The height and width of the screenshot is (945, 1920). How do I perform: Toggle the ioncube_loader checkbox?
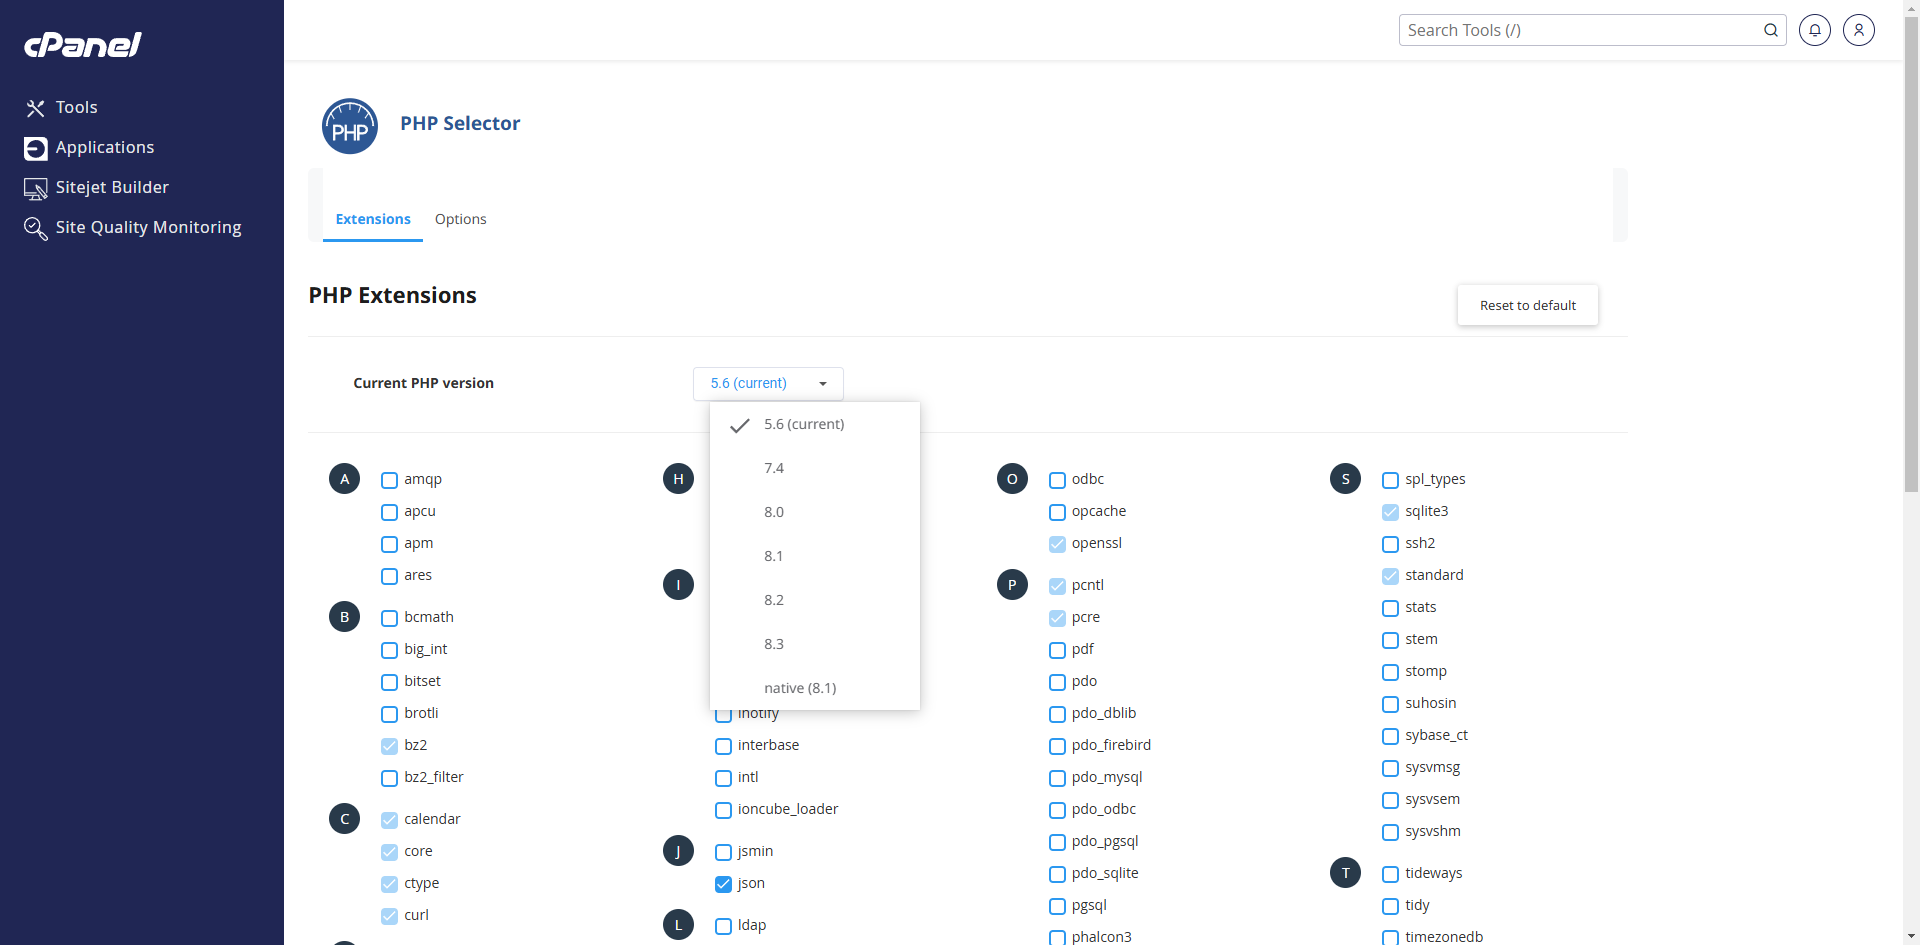(x=724, y=810)
